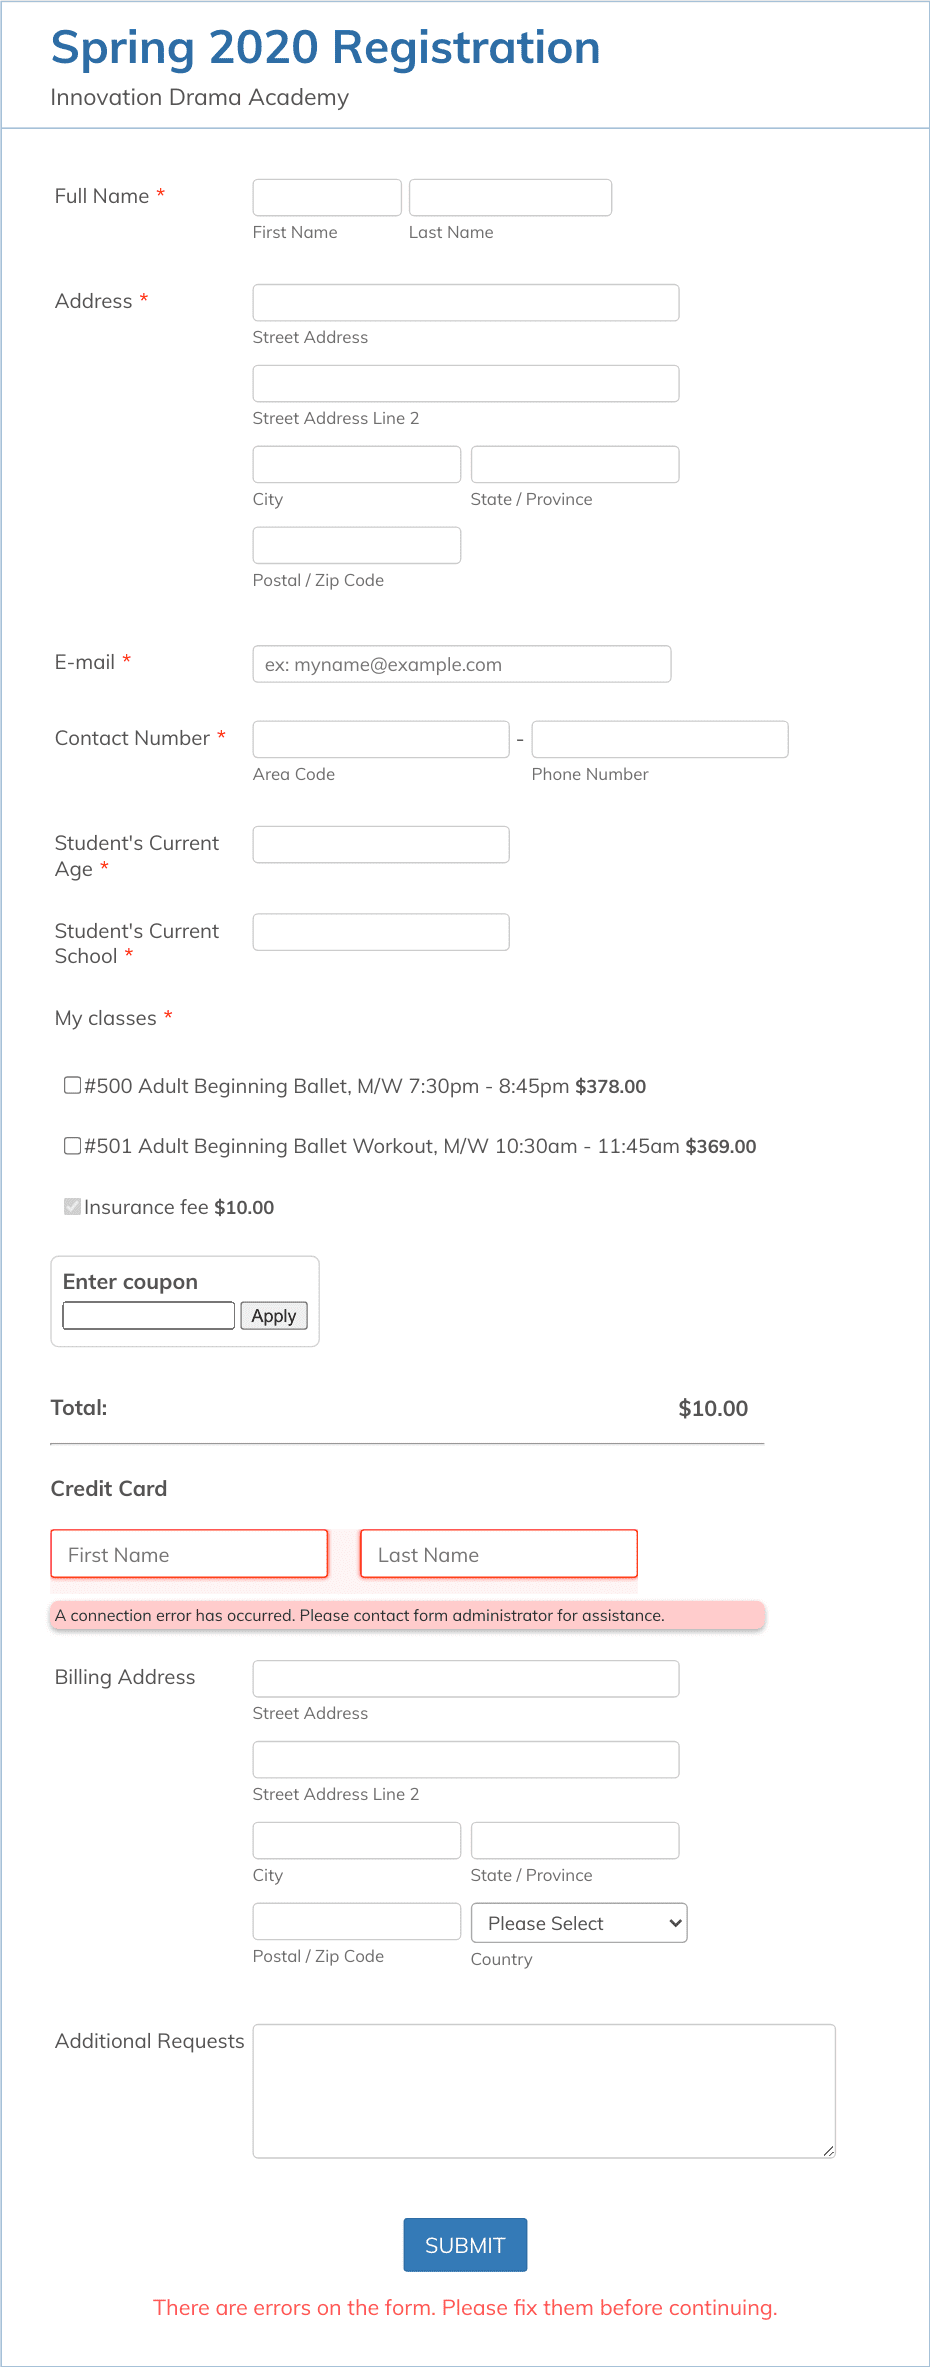The width and height of the screenshot is (930, 2367).
Task: Click the Apply coupon button
Action: pos(273,1315)
